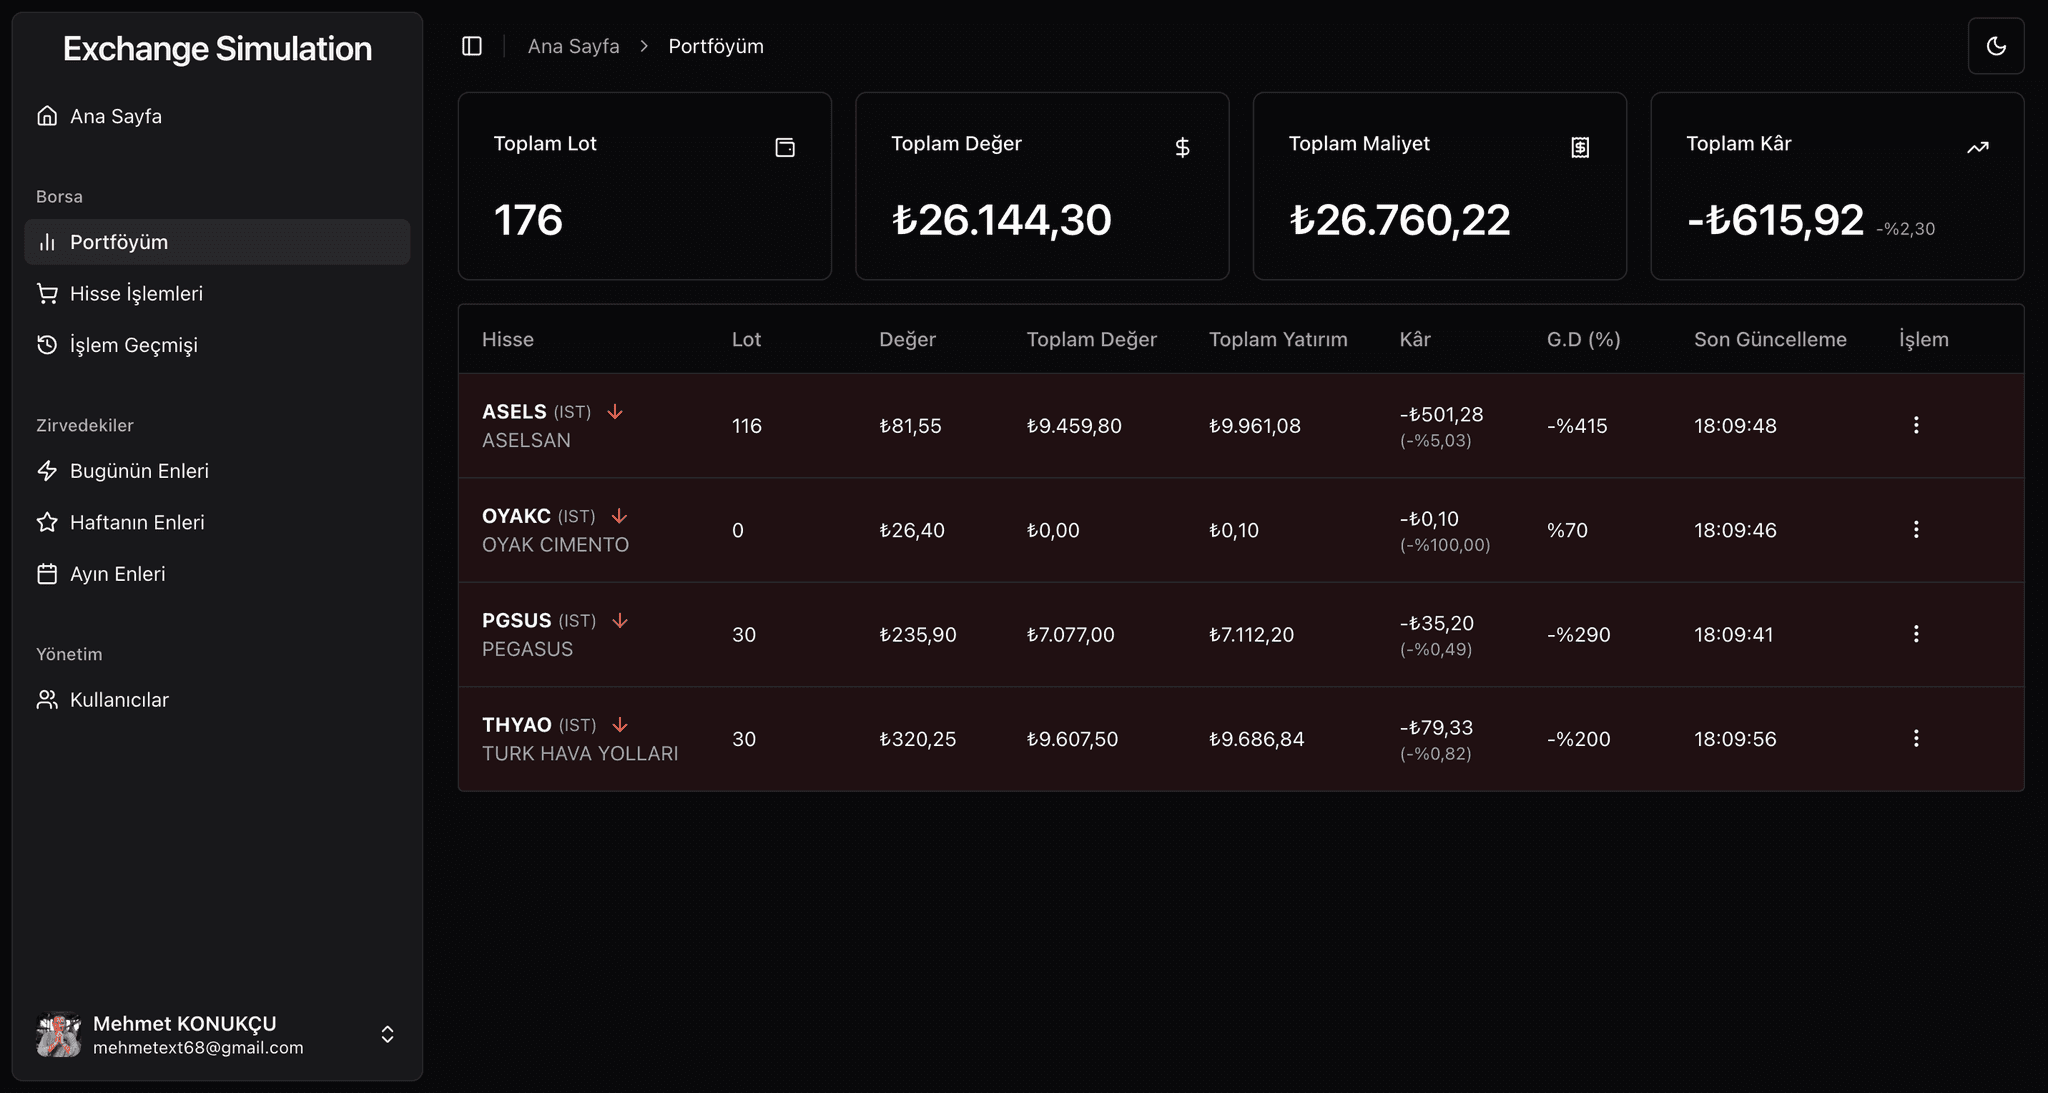Click the history clock icon for İşlem Geçmişi
Screen dimensions: 2048x1093
[47, 345]
